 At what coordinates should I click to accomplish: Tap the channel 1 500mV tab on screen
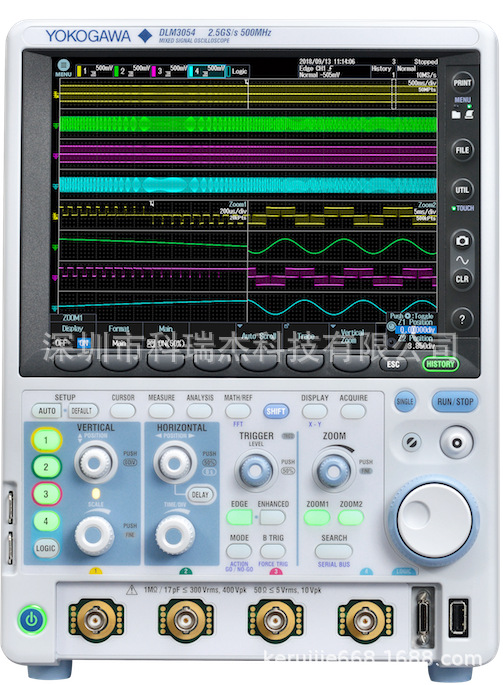pos(93,71)
